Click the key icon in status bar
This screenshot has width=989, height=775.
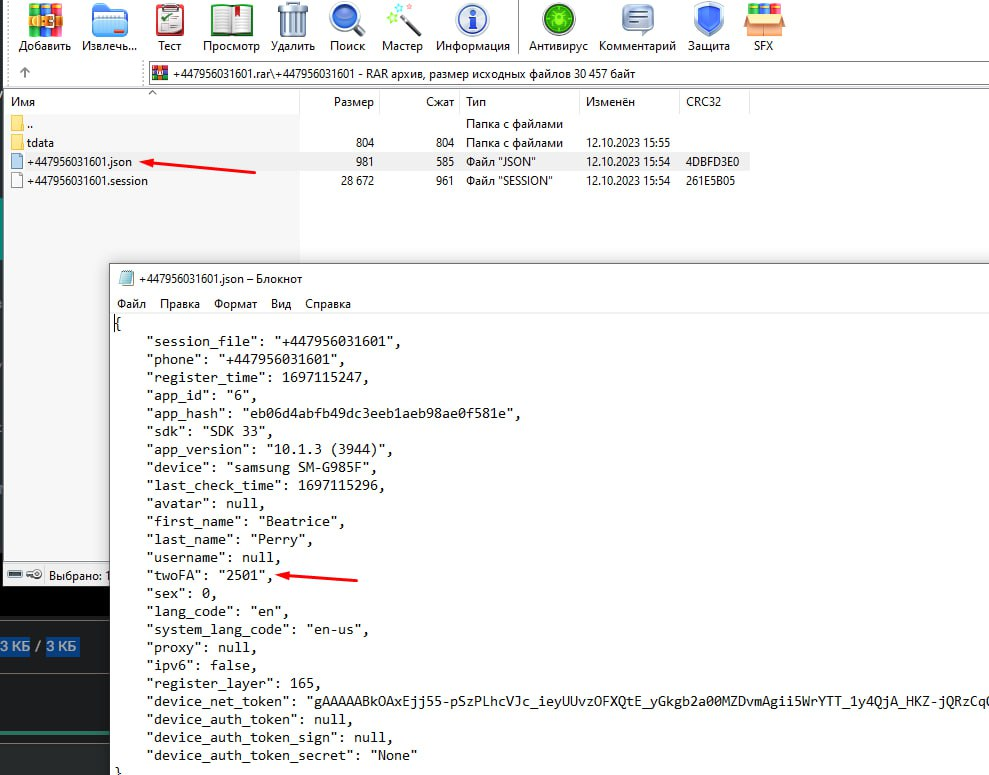pyautogui.click(x=35, y=574)
